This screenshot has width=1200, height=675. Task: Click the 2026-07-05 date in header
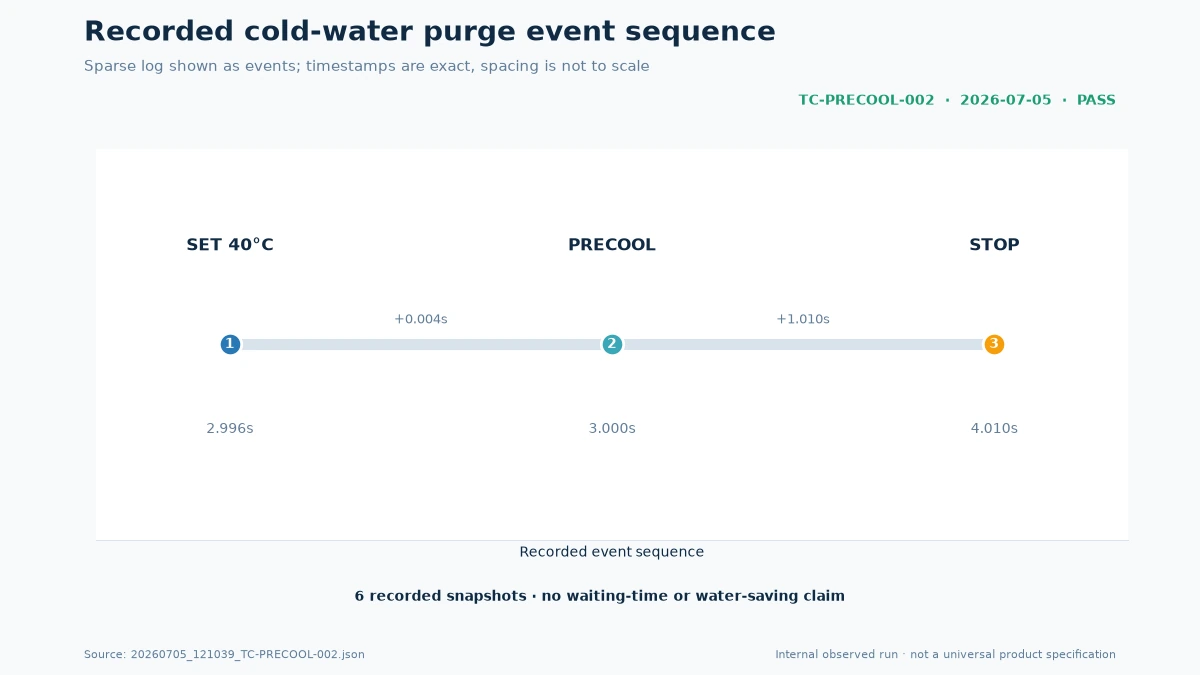(x=1006, y=100)
